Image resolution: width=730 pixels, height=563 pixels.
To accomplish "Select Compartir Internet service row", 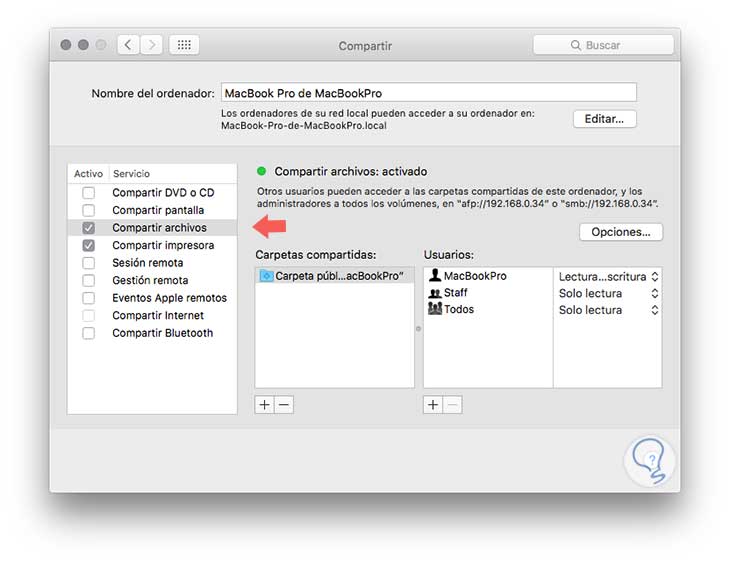I will 152,316.
